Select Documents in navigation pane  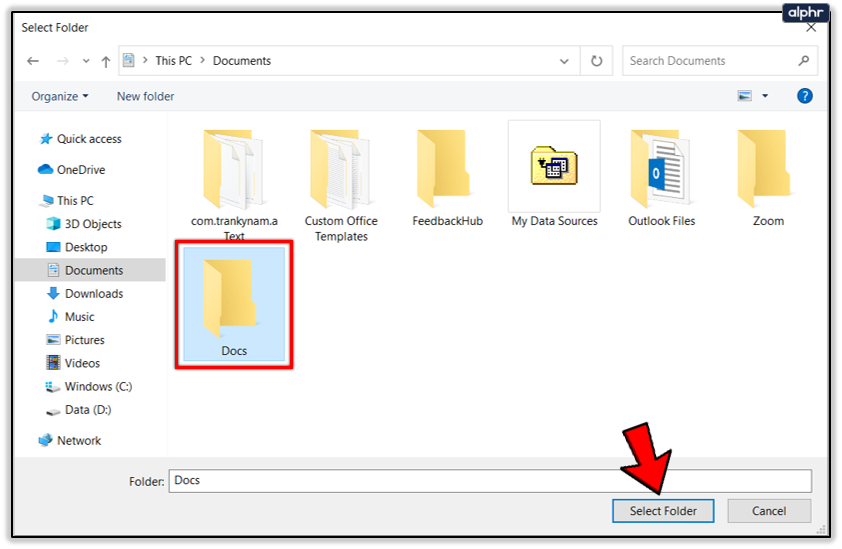pos(90,270)
